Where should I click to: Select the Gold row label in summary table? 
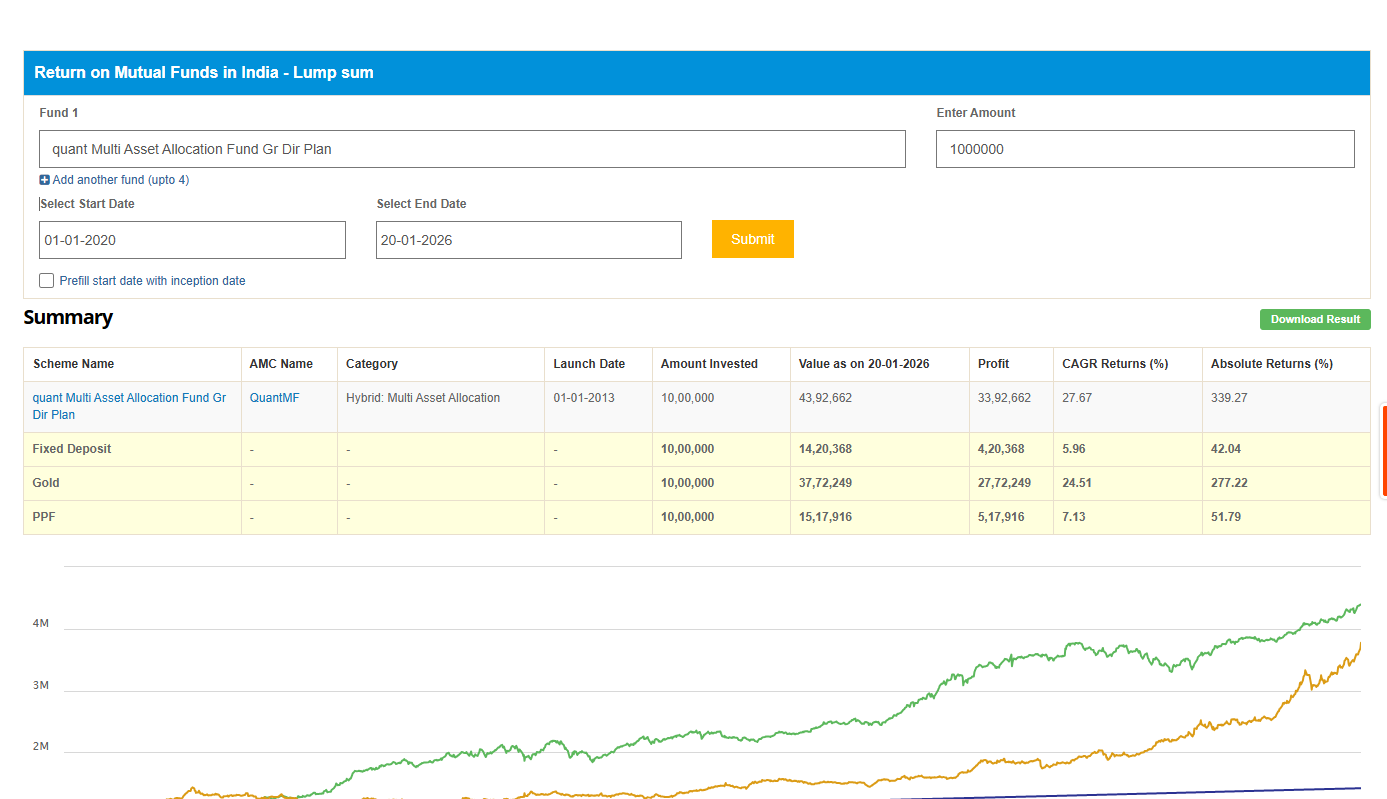pyautogui.click(x=46, y=483)
